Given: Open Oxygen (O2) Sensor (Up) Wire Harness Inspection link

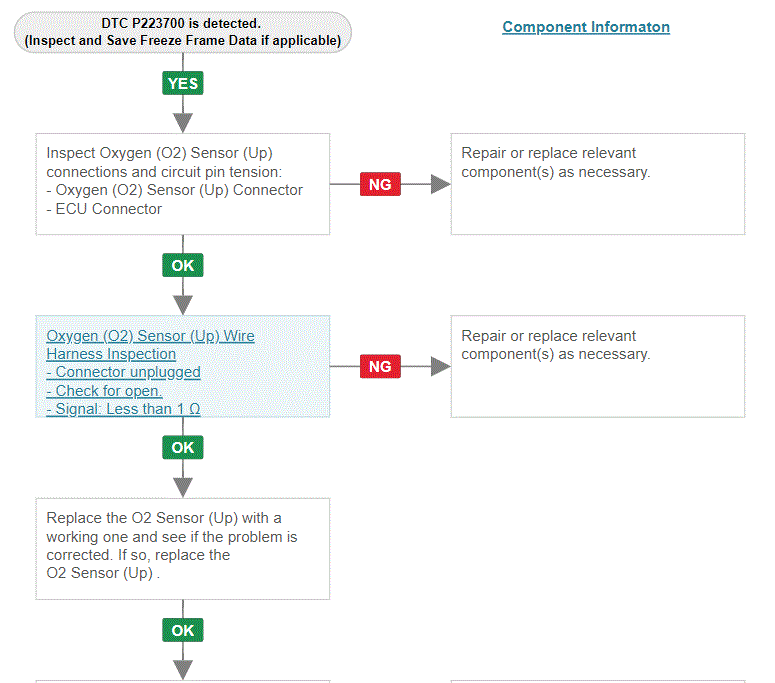Looking at the screenshot, I should [150, 345].
